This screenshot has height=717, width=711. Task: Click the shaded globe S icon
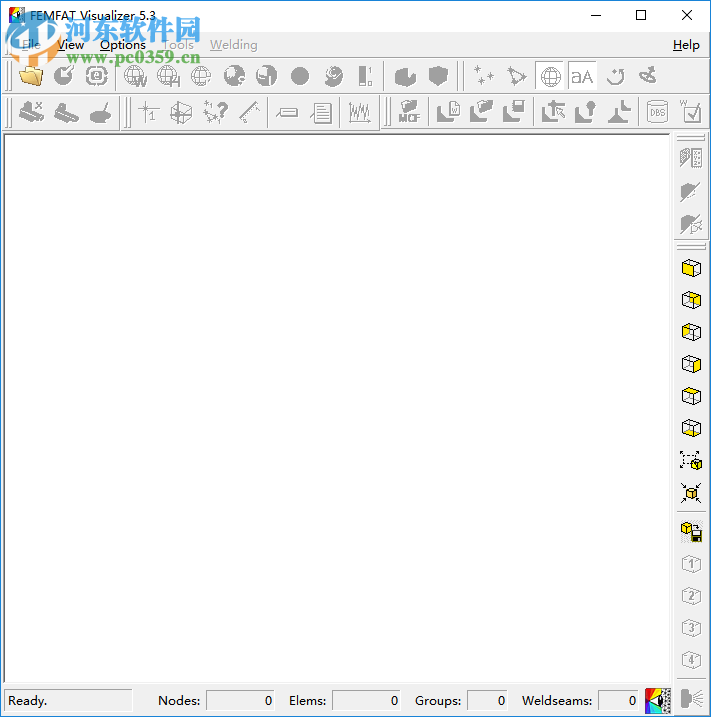click(x=234, y=76)
